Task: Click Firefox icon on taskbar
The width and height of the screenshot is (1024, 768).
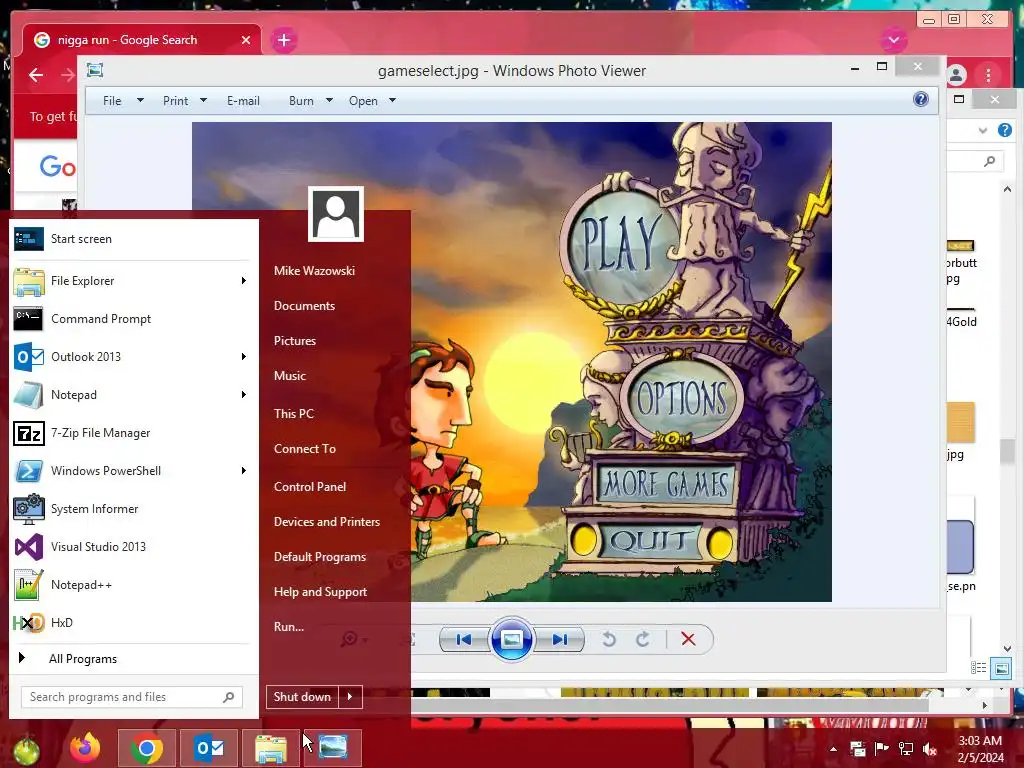Action: 86,748
